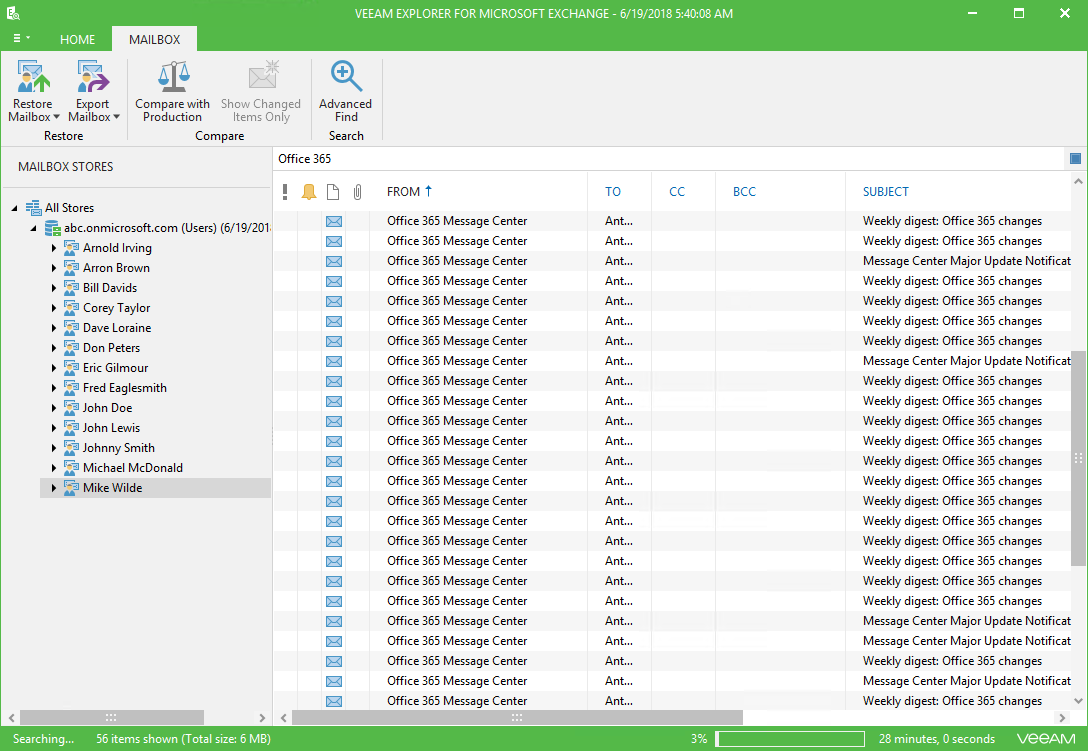Click Johnny Smith's mailbox icon
The image size is (1088, 751).
click(71, 448)
